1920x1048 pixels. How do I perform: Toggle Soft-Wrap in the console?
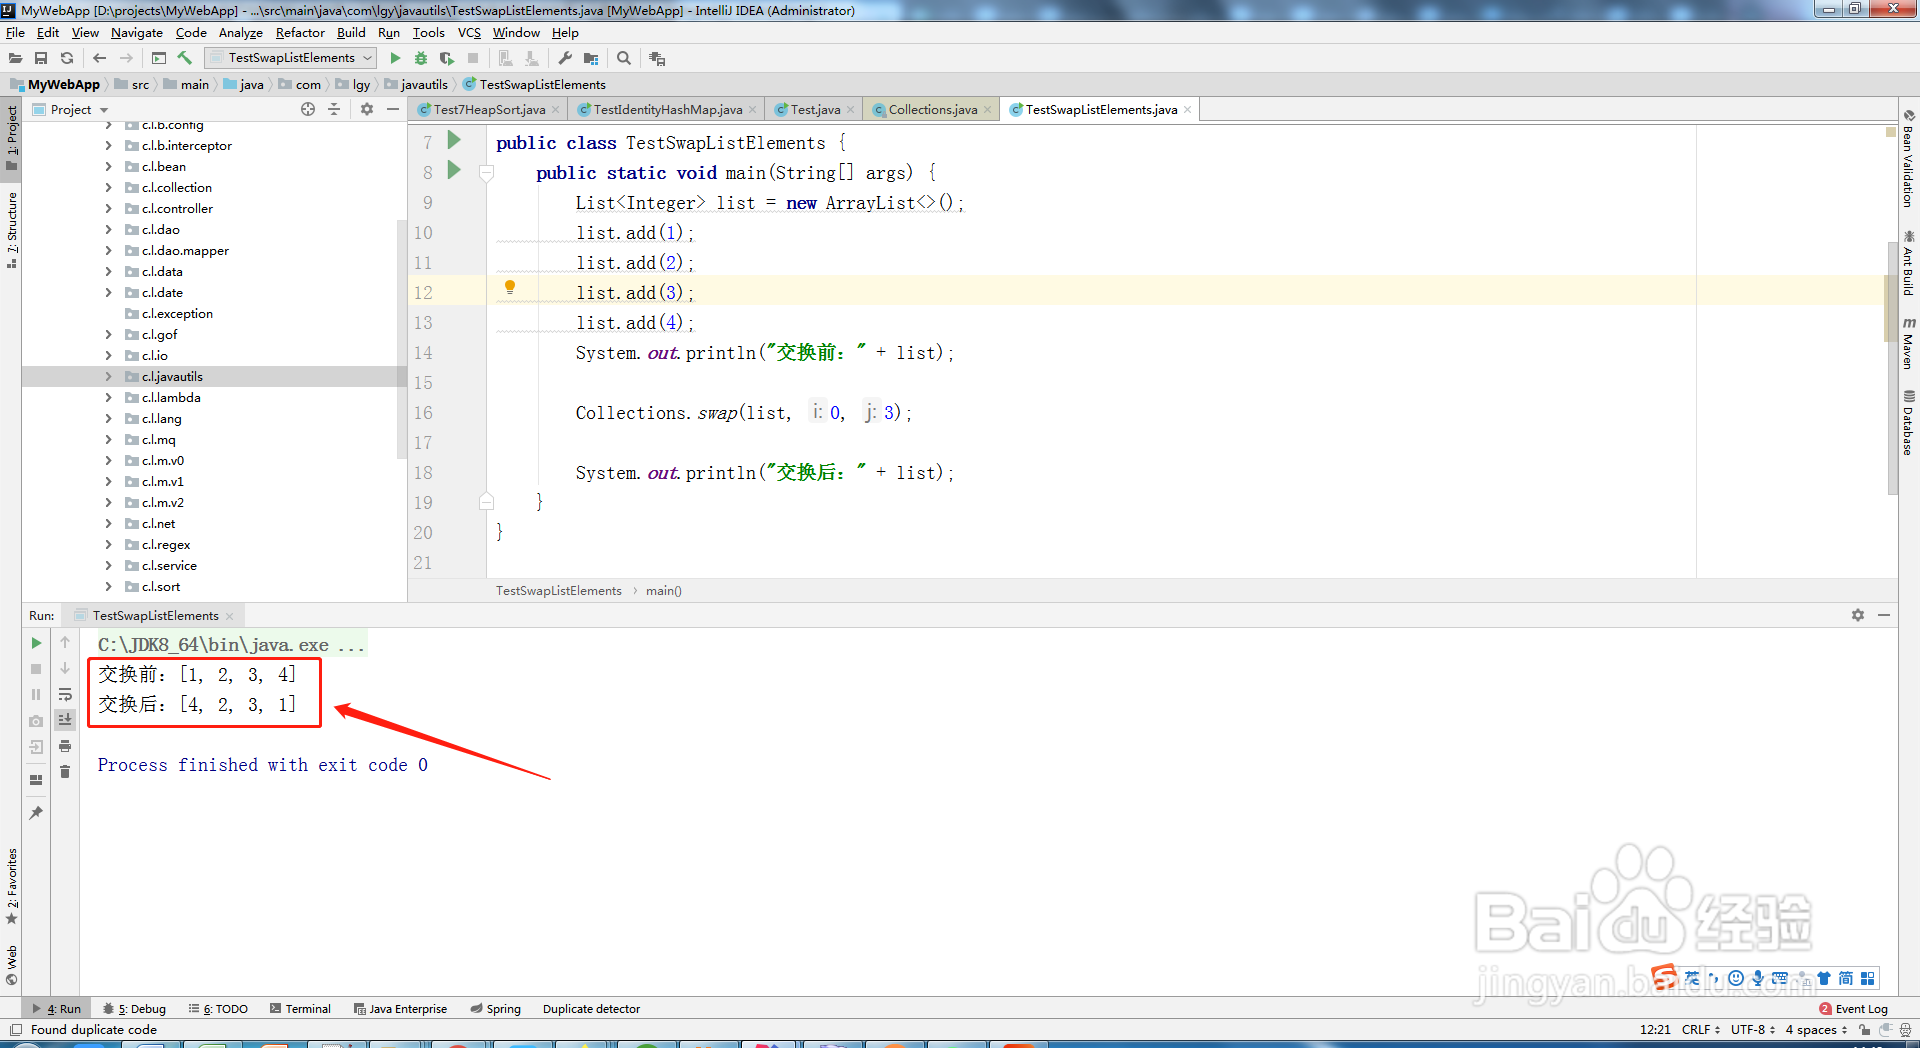pyautogui.click(x=65, y=694)
